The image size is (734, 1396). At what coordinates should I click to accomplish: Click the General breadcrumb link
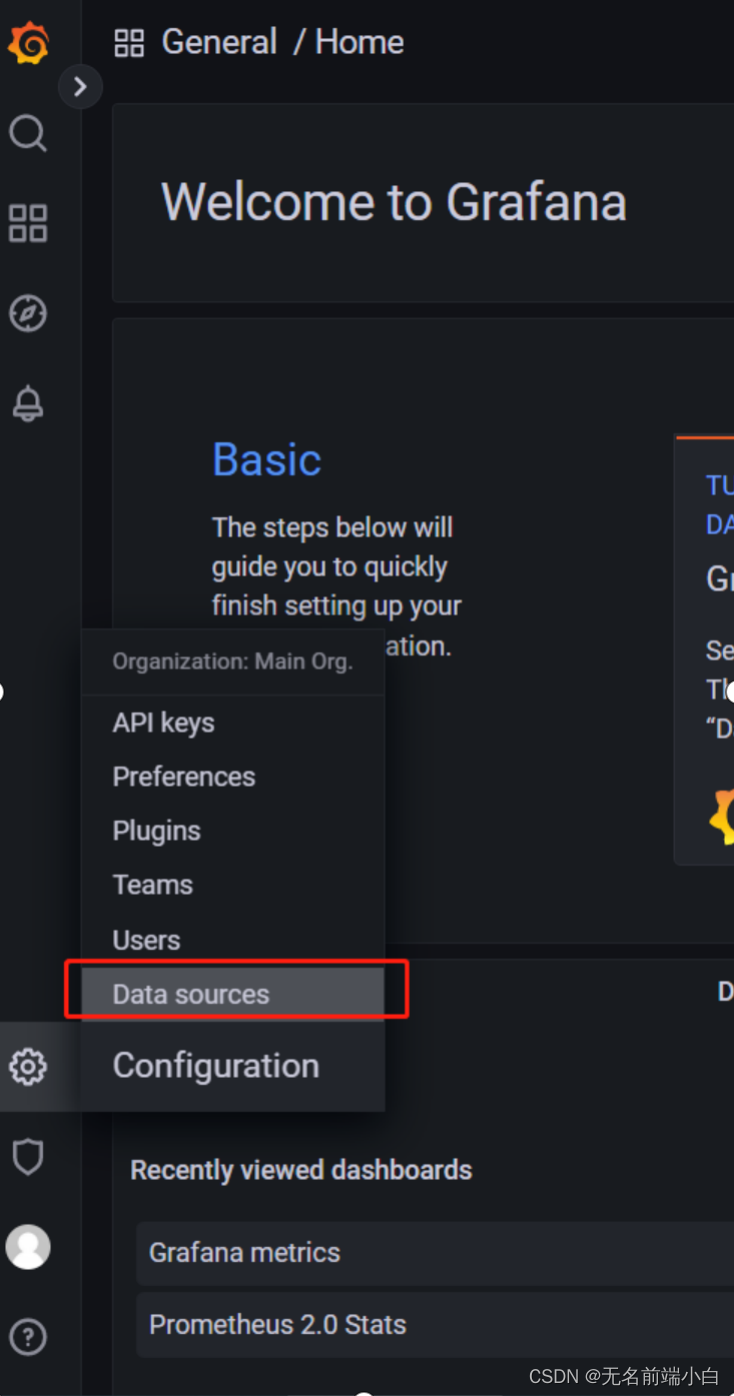pyautogui.click(x=219, y=42)
